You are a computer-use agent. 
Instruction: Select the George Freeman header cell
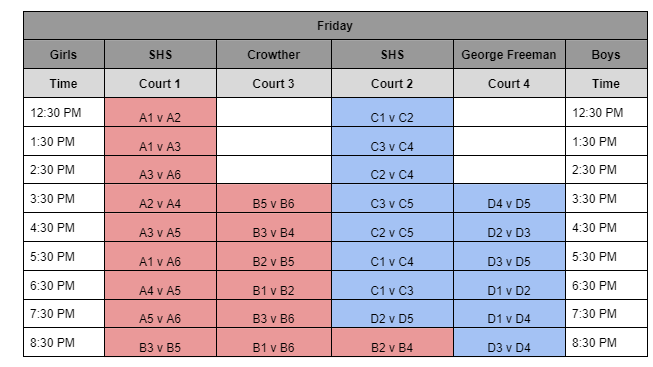[509, 55]
